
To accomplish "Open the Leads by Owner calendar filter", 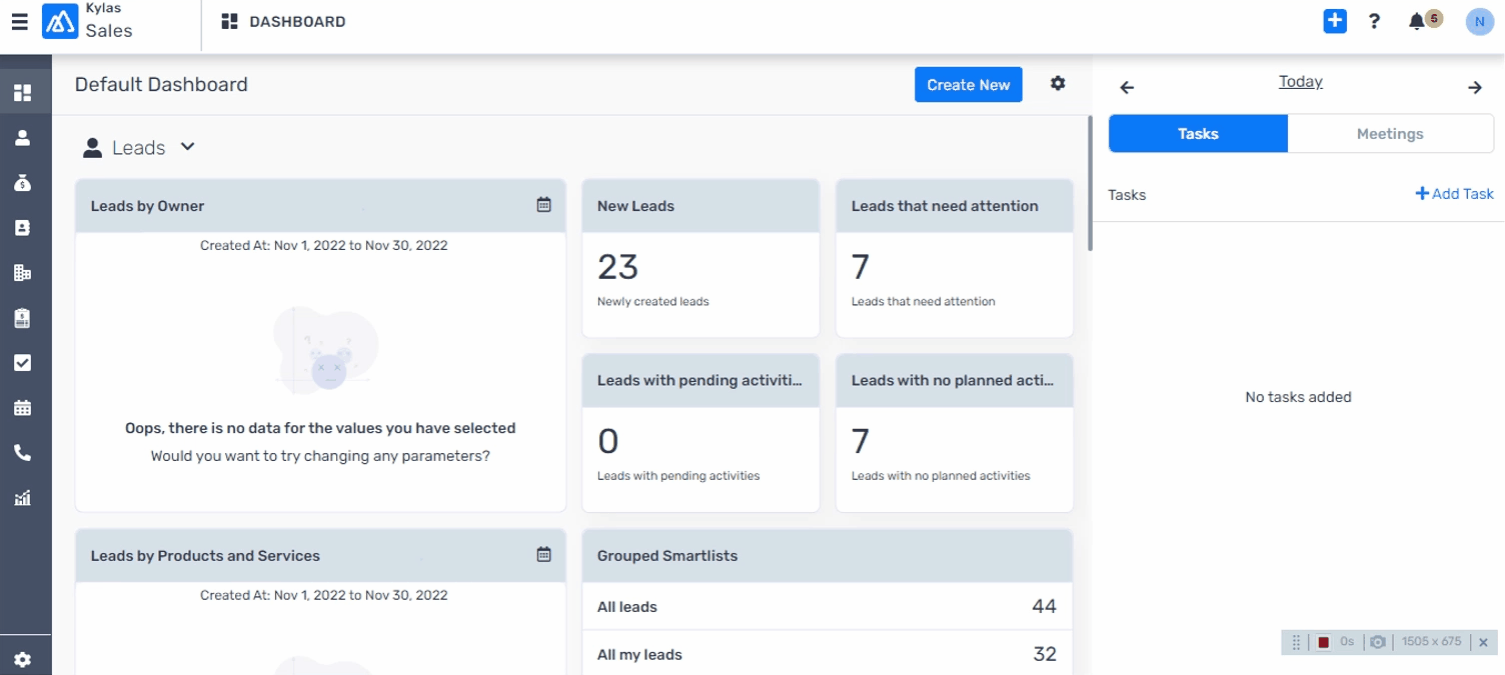I will 544,205.
